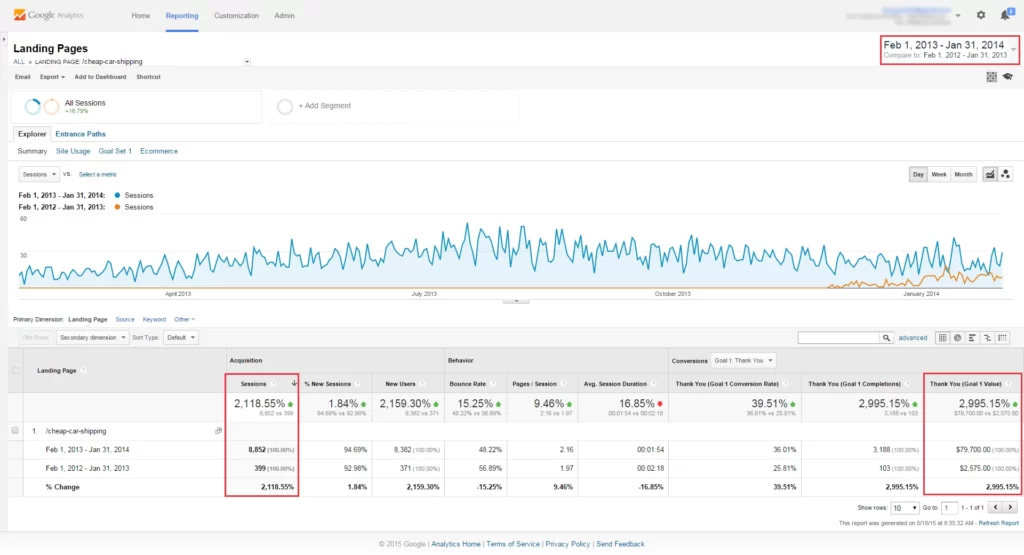Switch graph interval to Week
The width and height of the screenshot is (1024, 555).
pos(940,174)
